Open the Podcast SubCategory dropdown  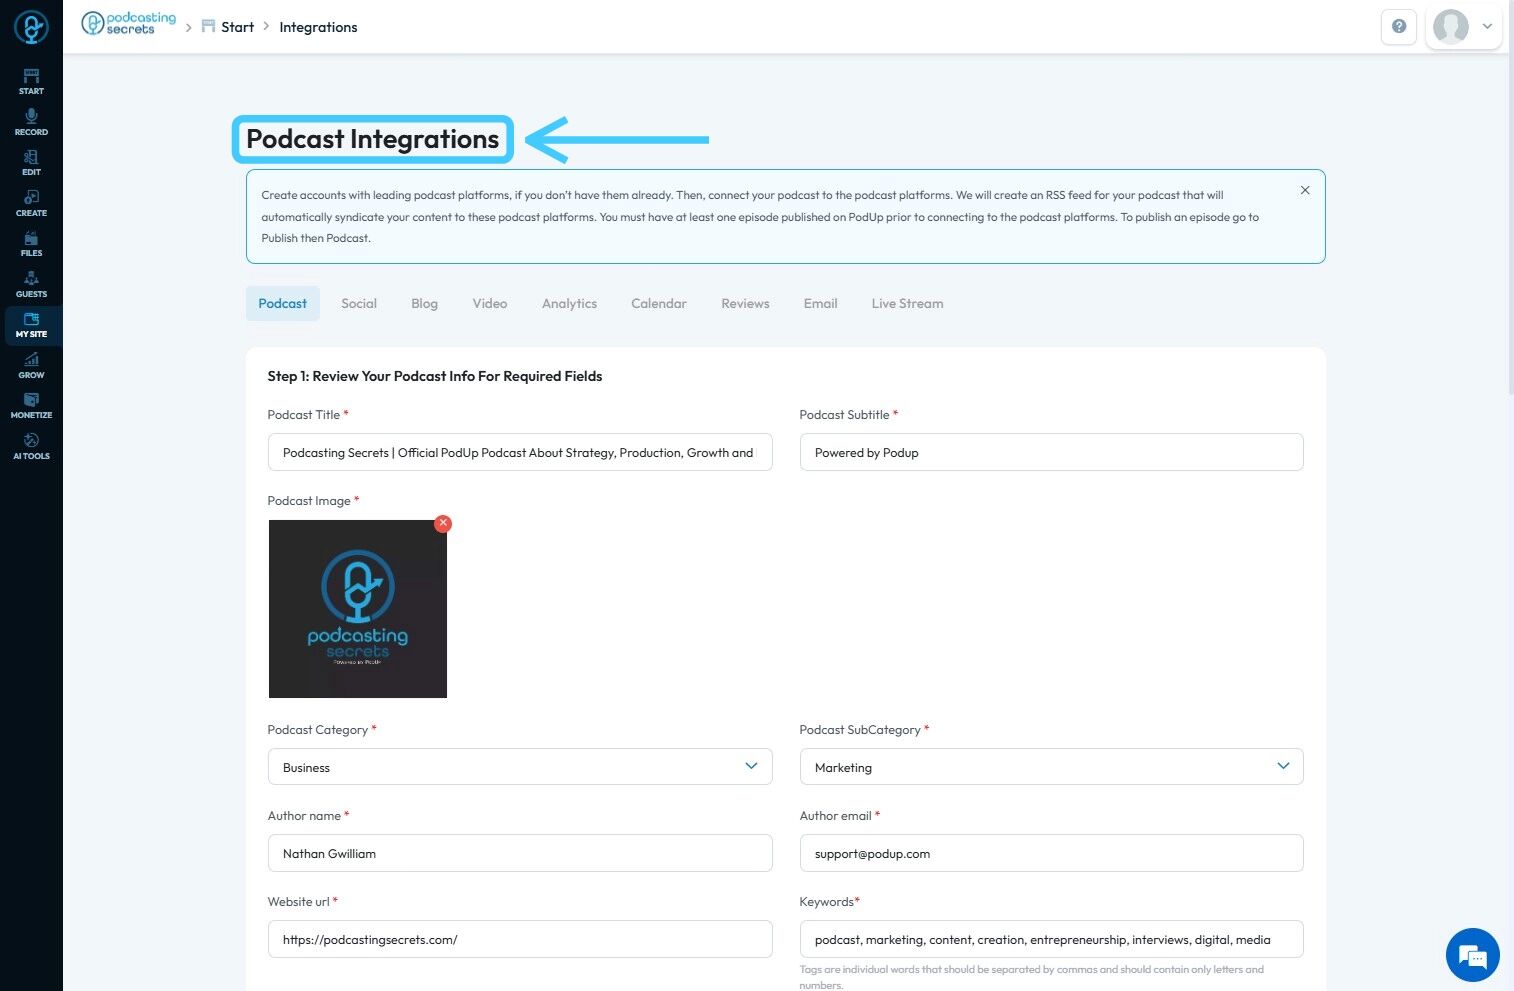(1052, 767)
